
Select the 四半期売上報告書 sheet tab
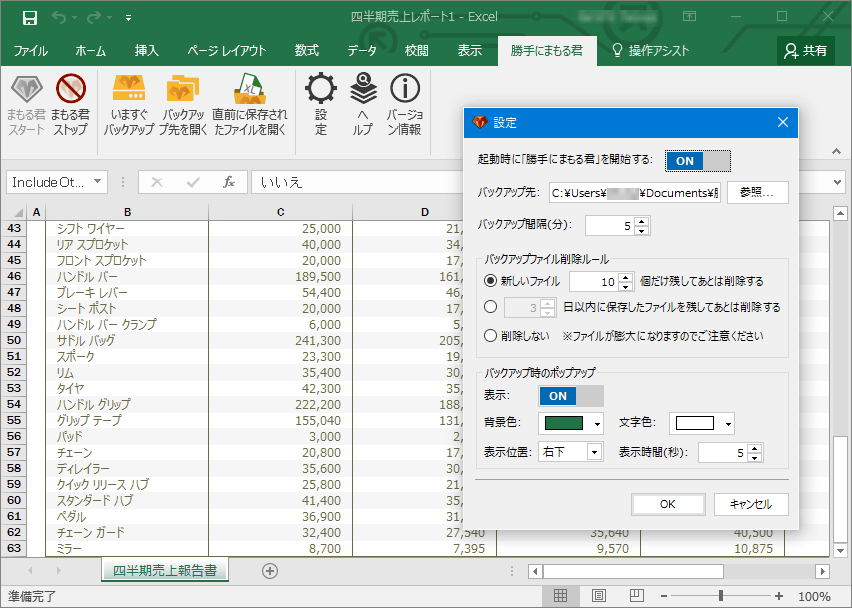[x=165, y=571]
